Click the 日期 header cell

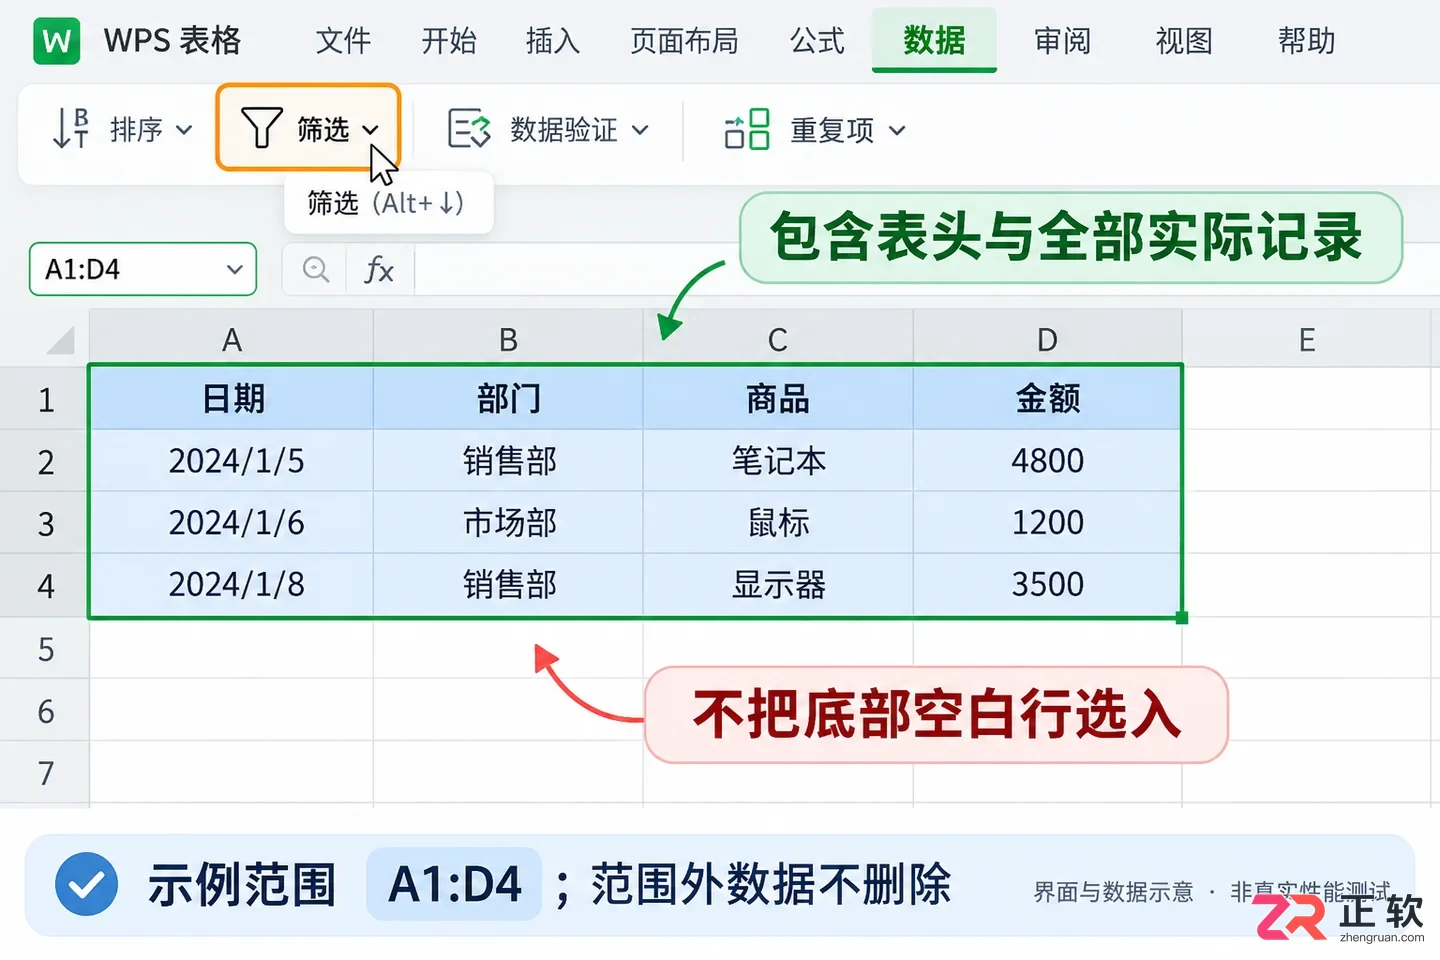pos(231,399)
